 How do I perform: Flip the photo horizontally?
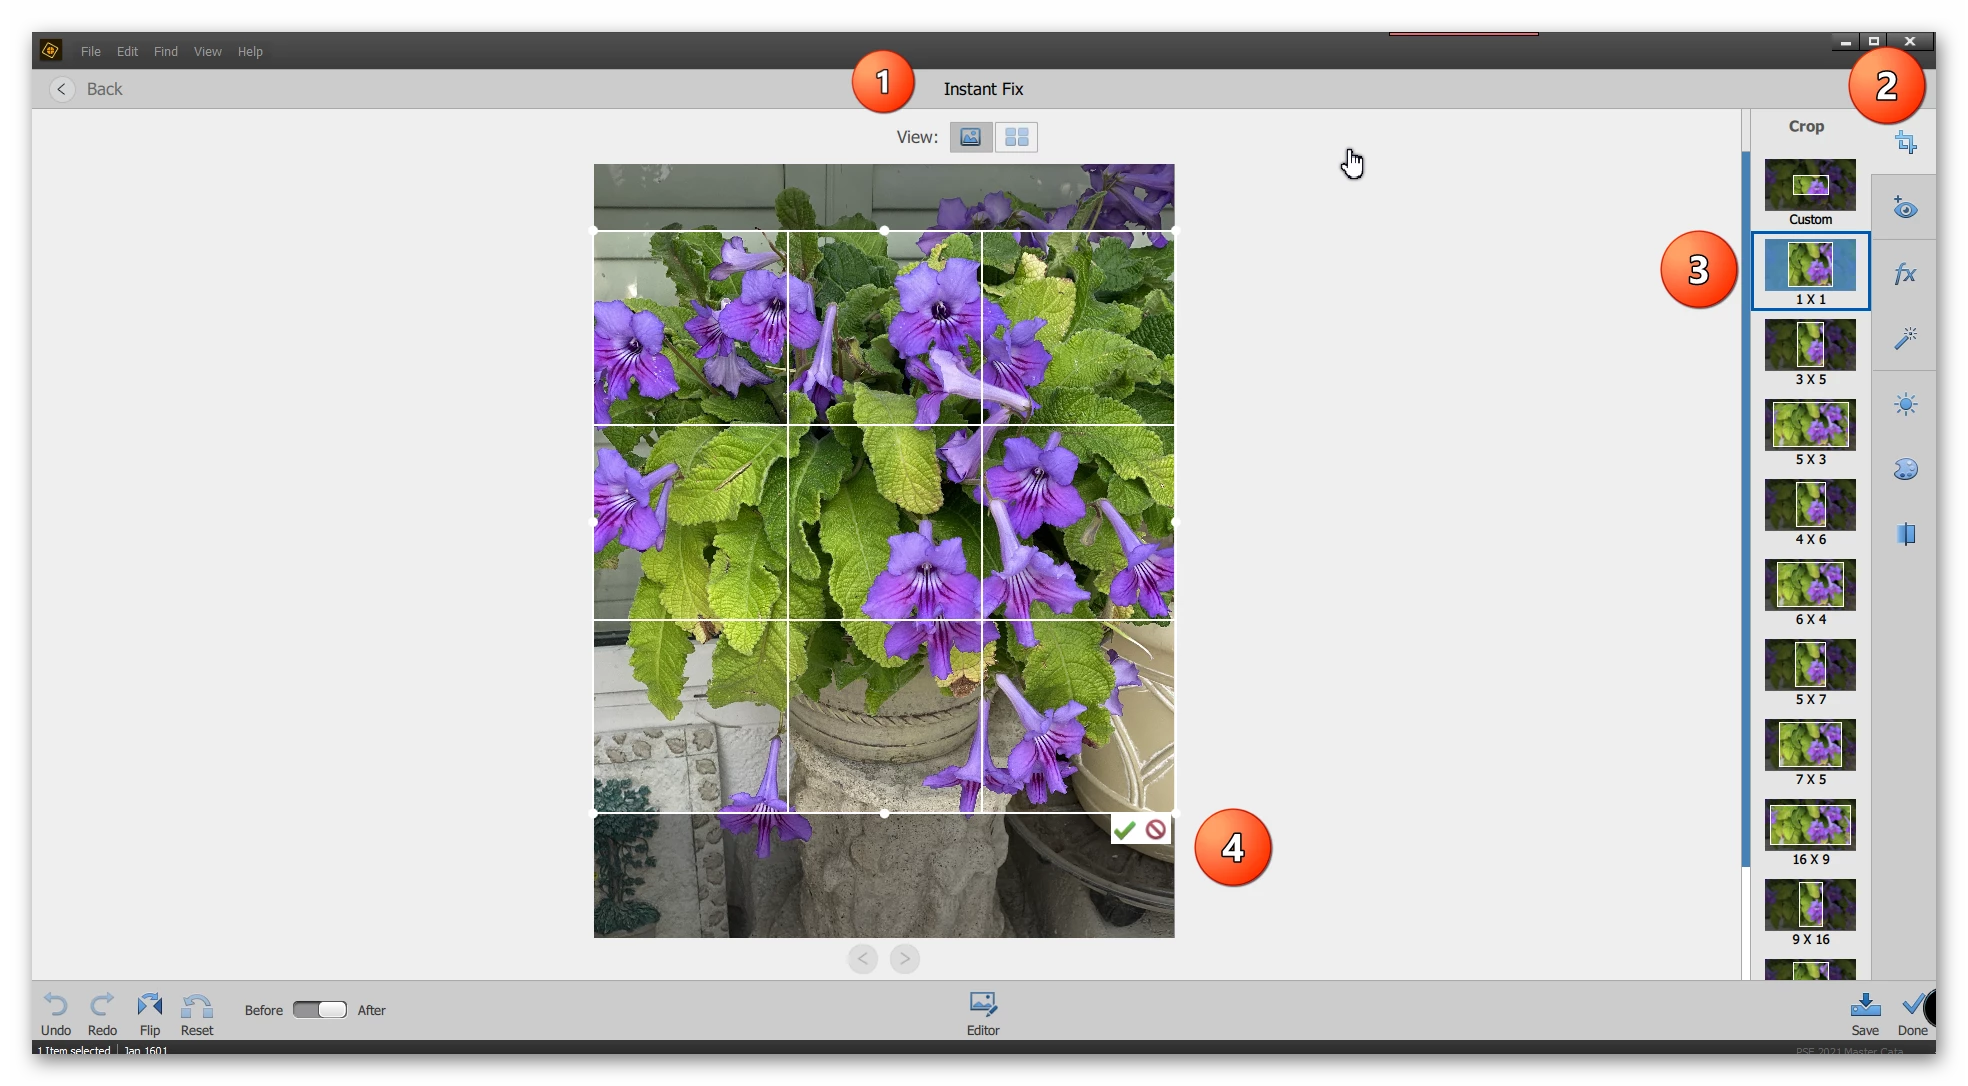click(x=150, y=1012)
